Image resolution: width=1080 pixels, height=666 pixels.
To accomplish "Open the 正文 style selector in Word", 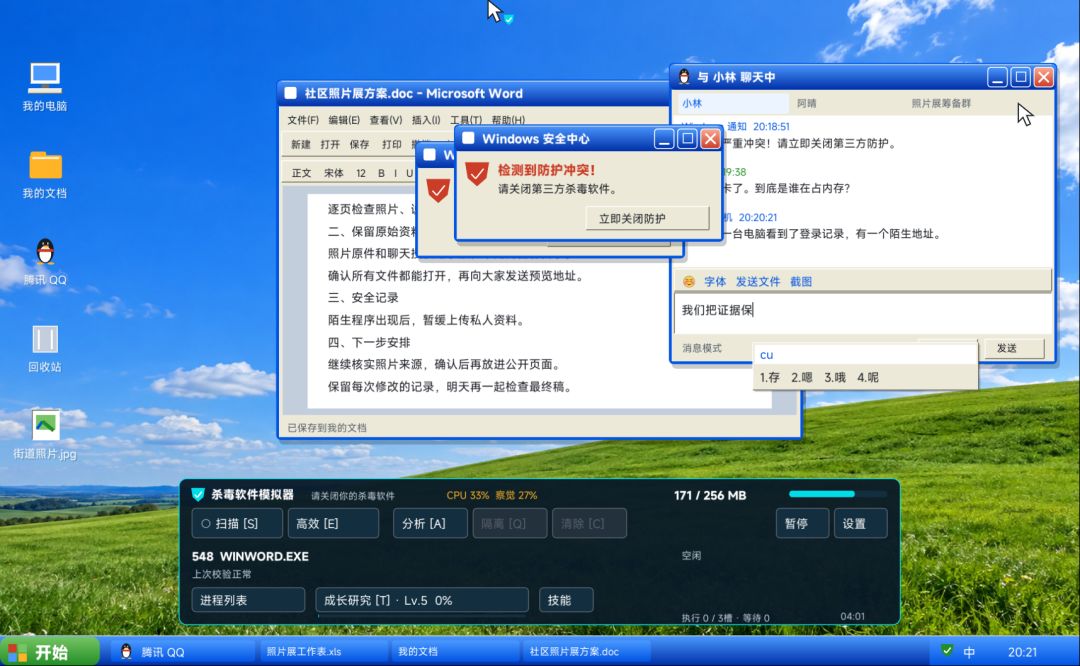I will tap(302, 173).
